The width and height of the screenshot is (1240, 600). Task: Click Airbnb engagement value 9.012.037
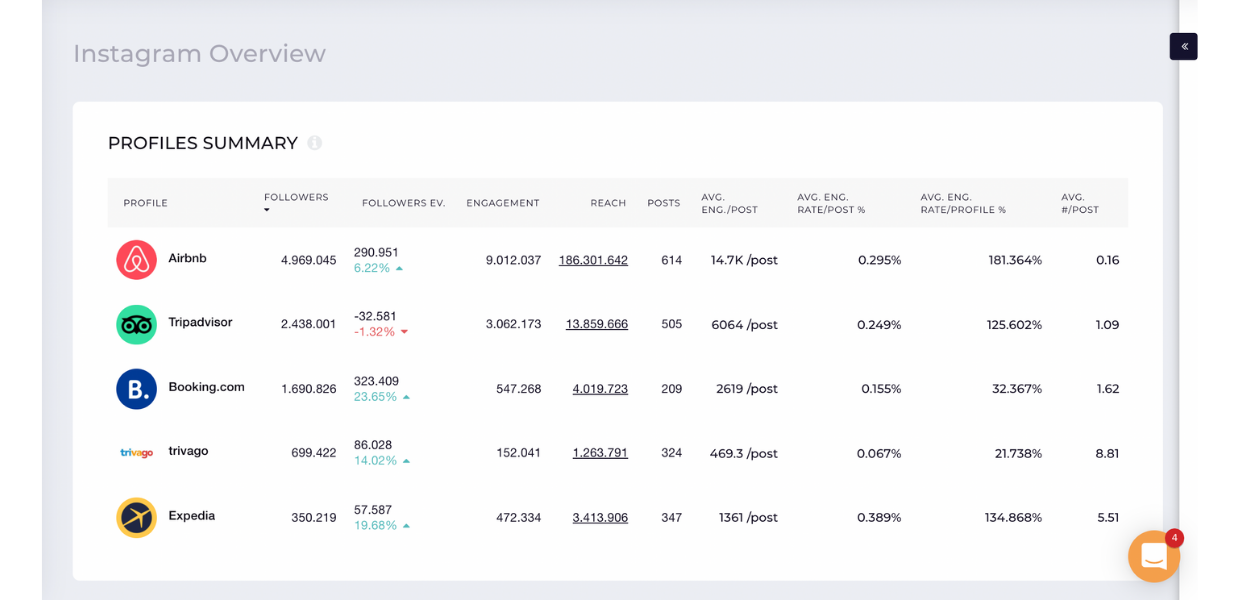pos(513,260)
